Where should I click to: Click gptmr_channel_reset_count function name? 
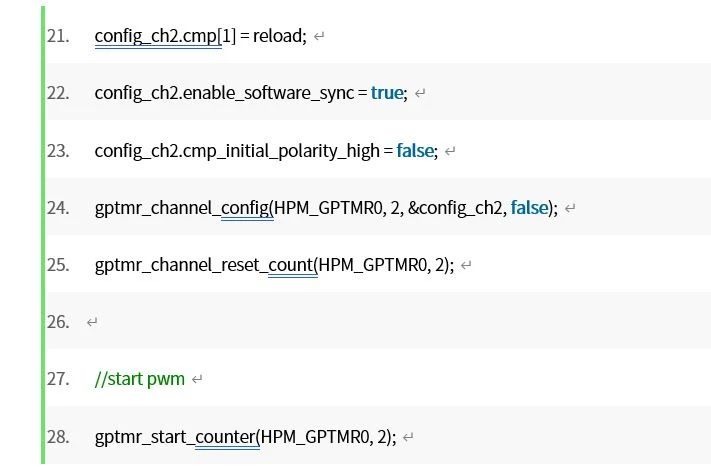[204, 265]
